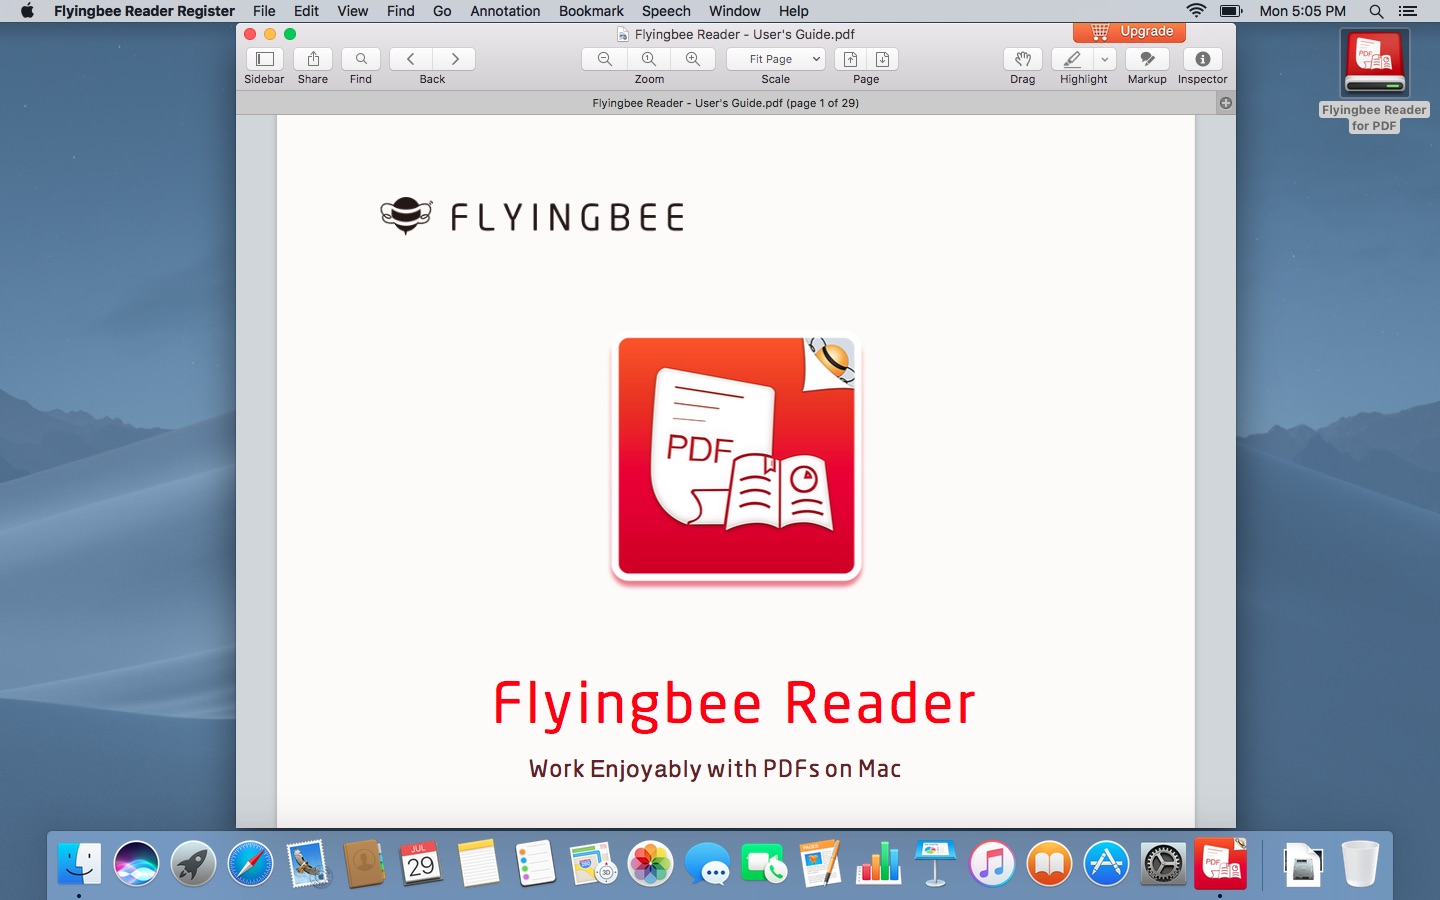1440x900 pixels.
Task: Open Keynote in the Dock
Action: coord(935,864)
